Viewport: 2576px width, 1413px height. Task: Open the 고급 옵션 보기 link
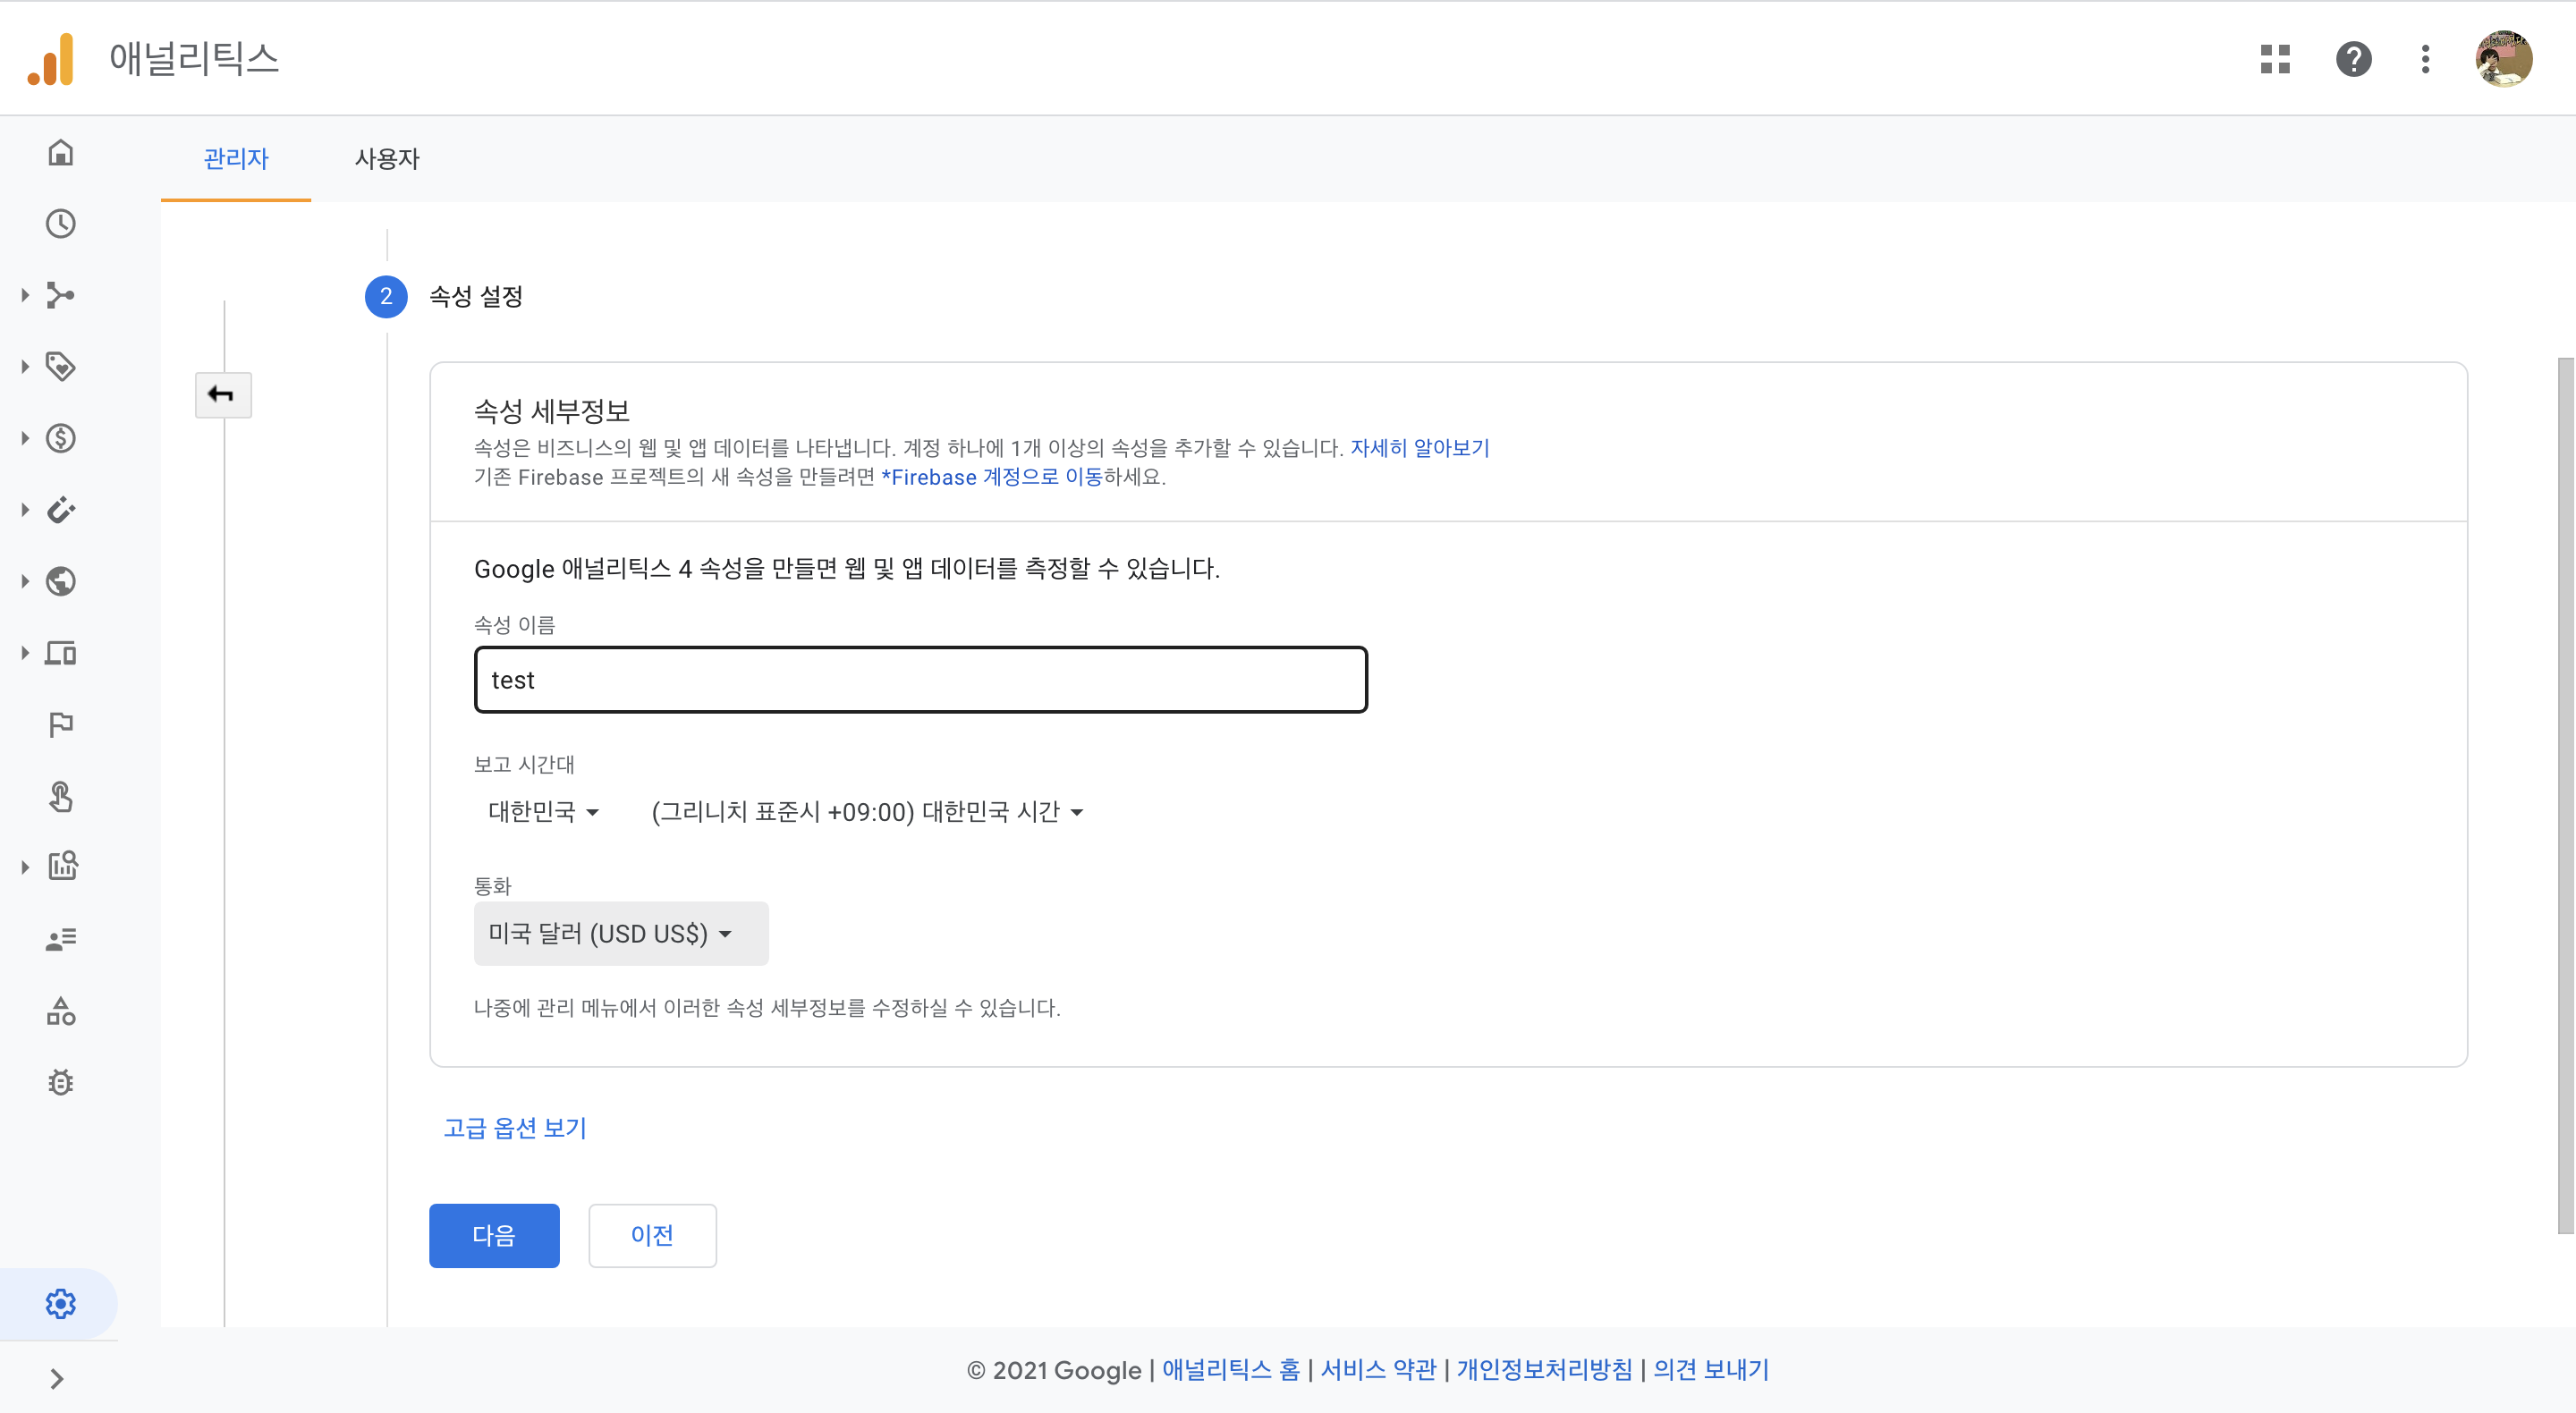pyautogui.click(x=515, y=1127)
